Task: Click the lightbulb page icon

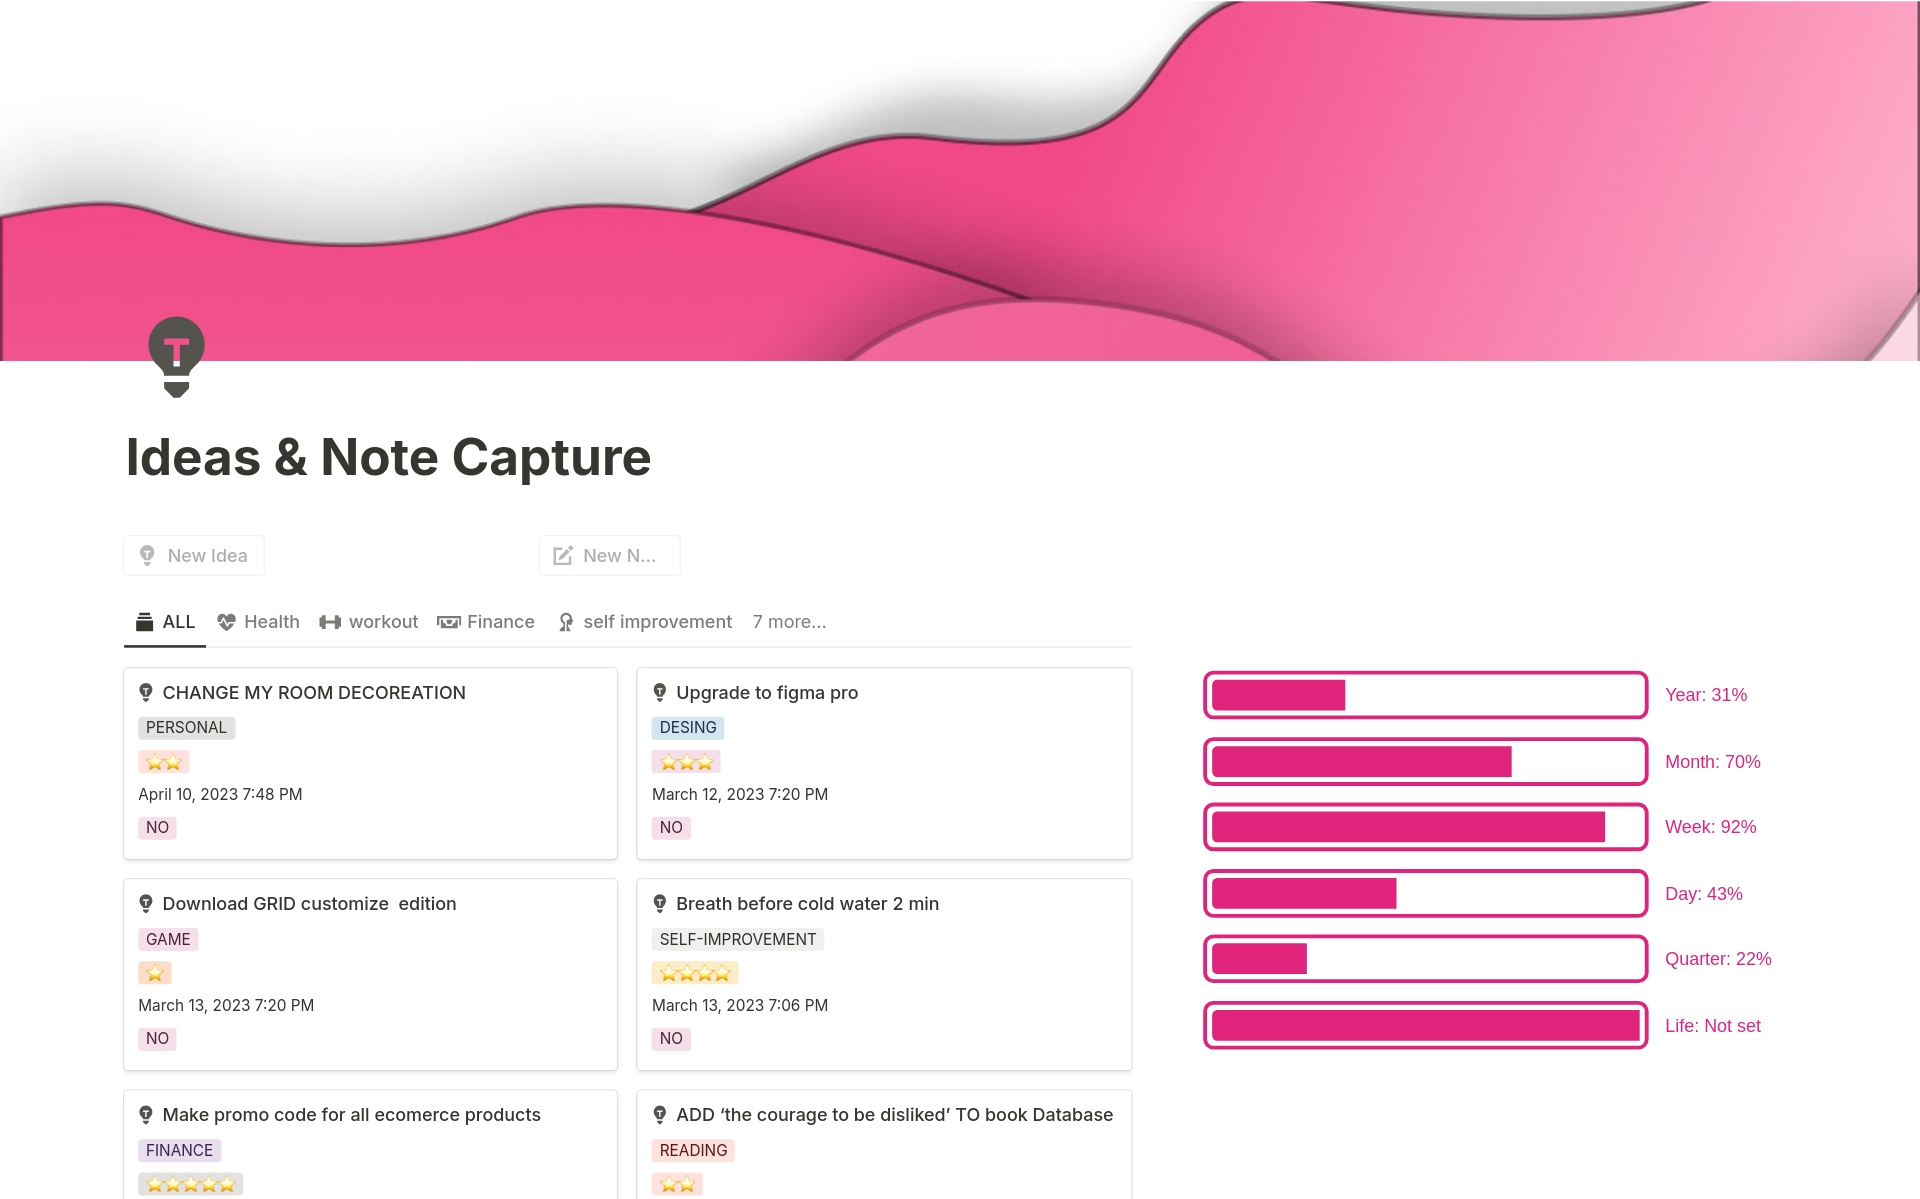Action: click(x=176, y=357)
